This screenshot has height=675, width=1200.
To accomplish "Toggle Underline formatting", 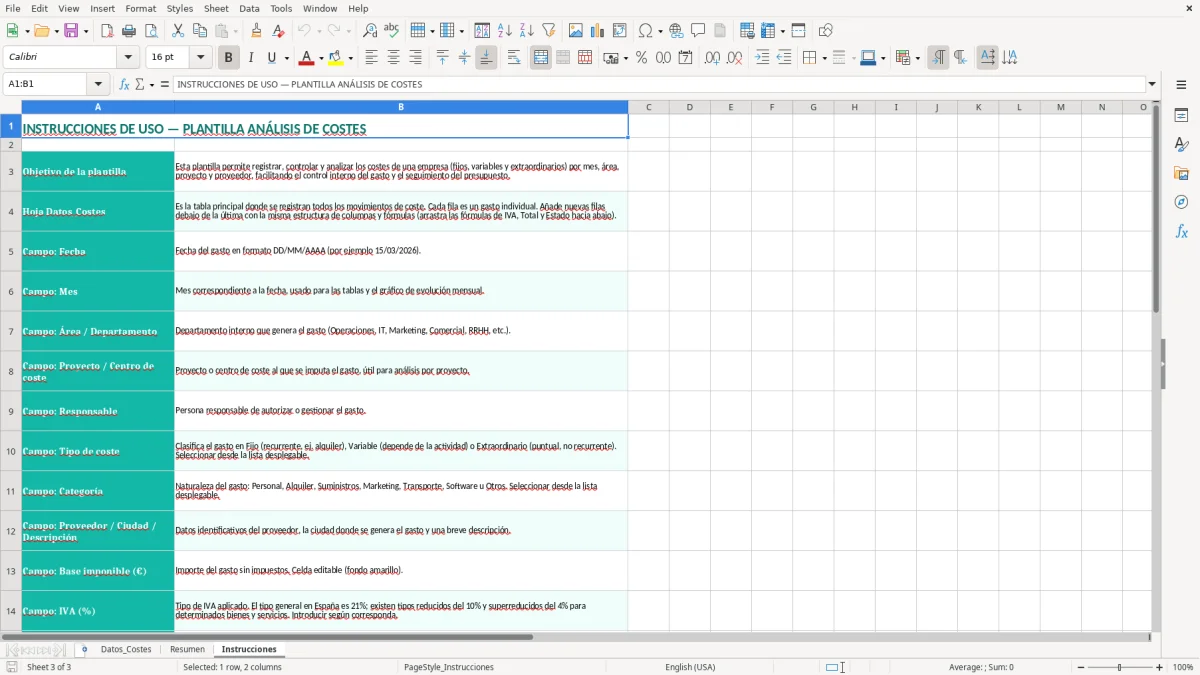I will click(x=272, y=58).
